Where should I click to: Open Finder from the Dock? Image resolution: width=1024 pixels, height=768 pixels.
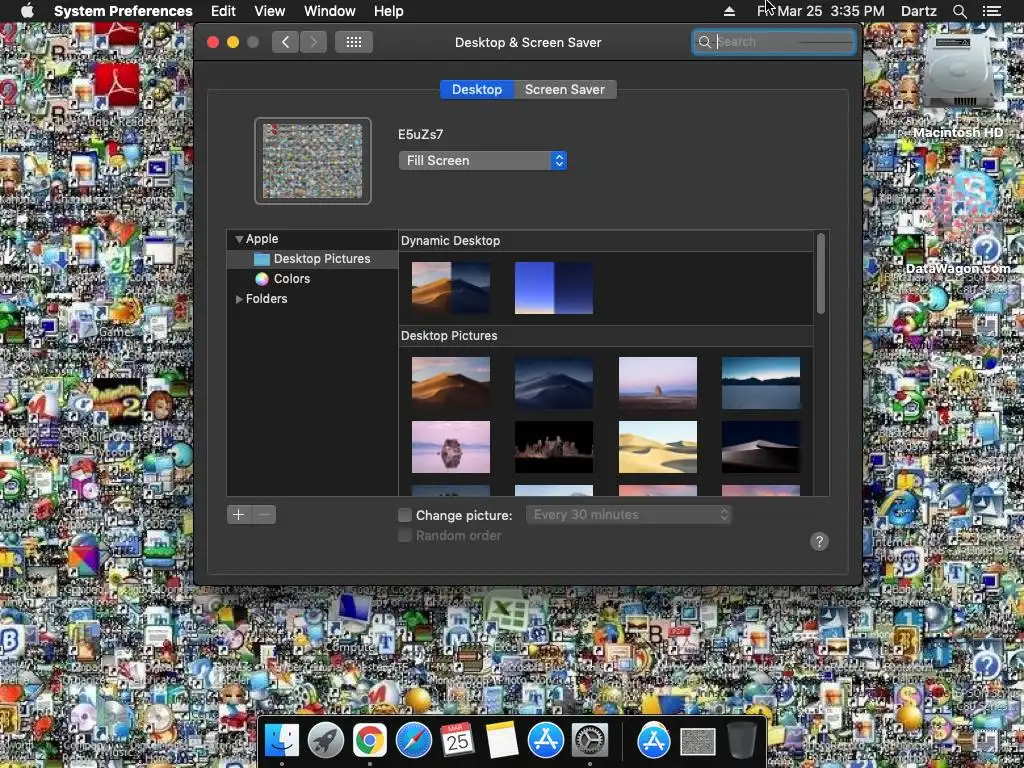(281, 741)
